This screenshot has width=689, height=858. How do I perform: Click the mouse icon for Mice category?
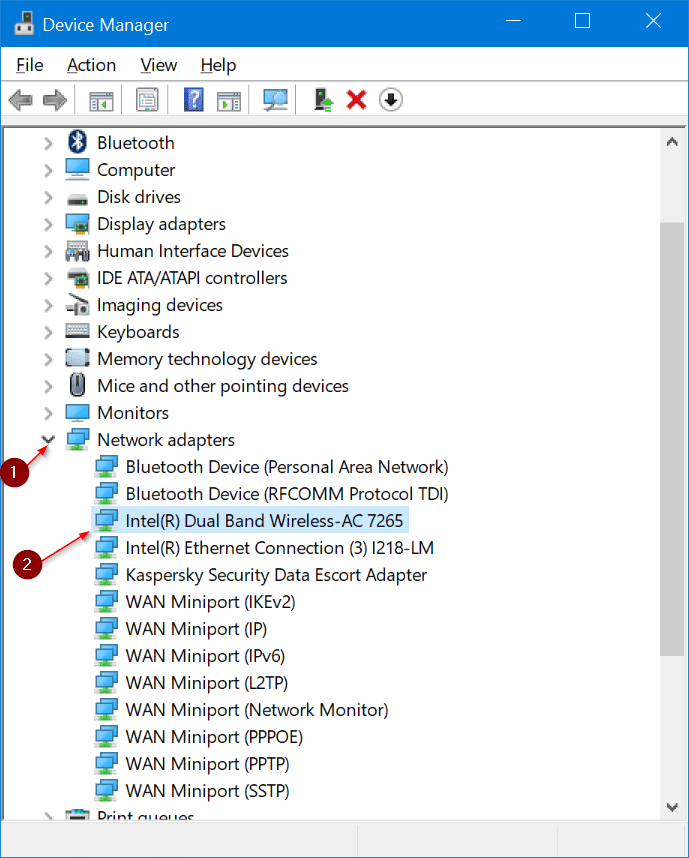(77, 385)
